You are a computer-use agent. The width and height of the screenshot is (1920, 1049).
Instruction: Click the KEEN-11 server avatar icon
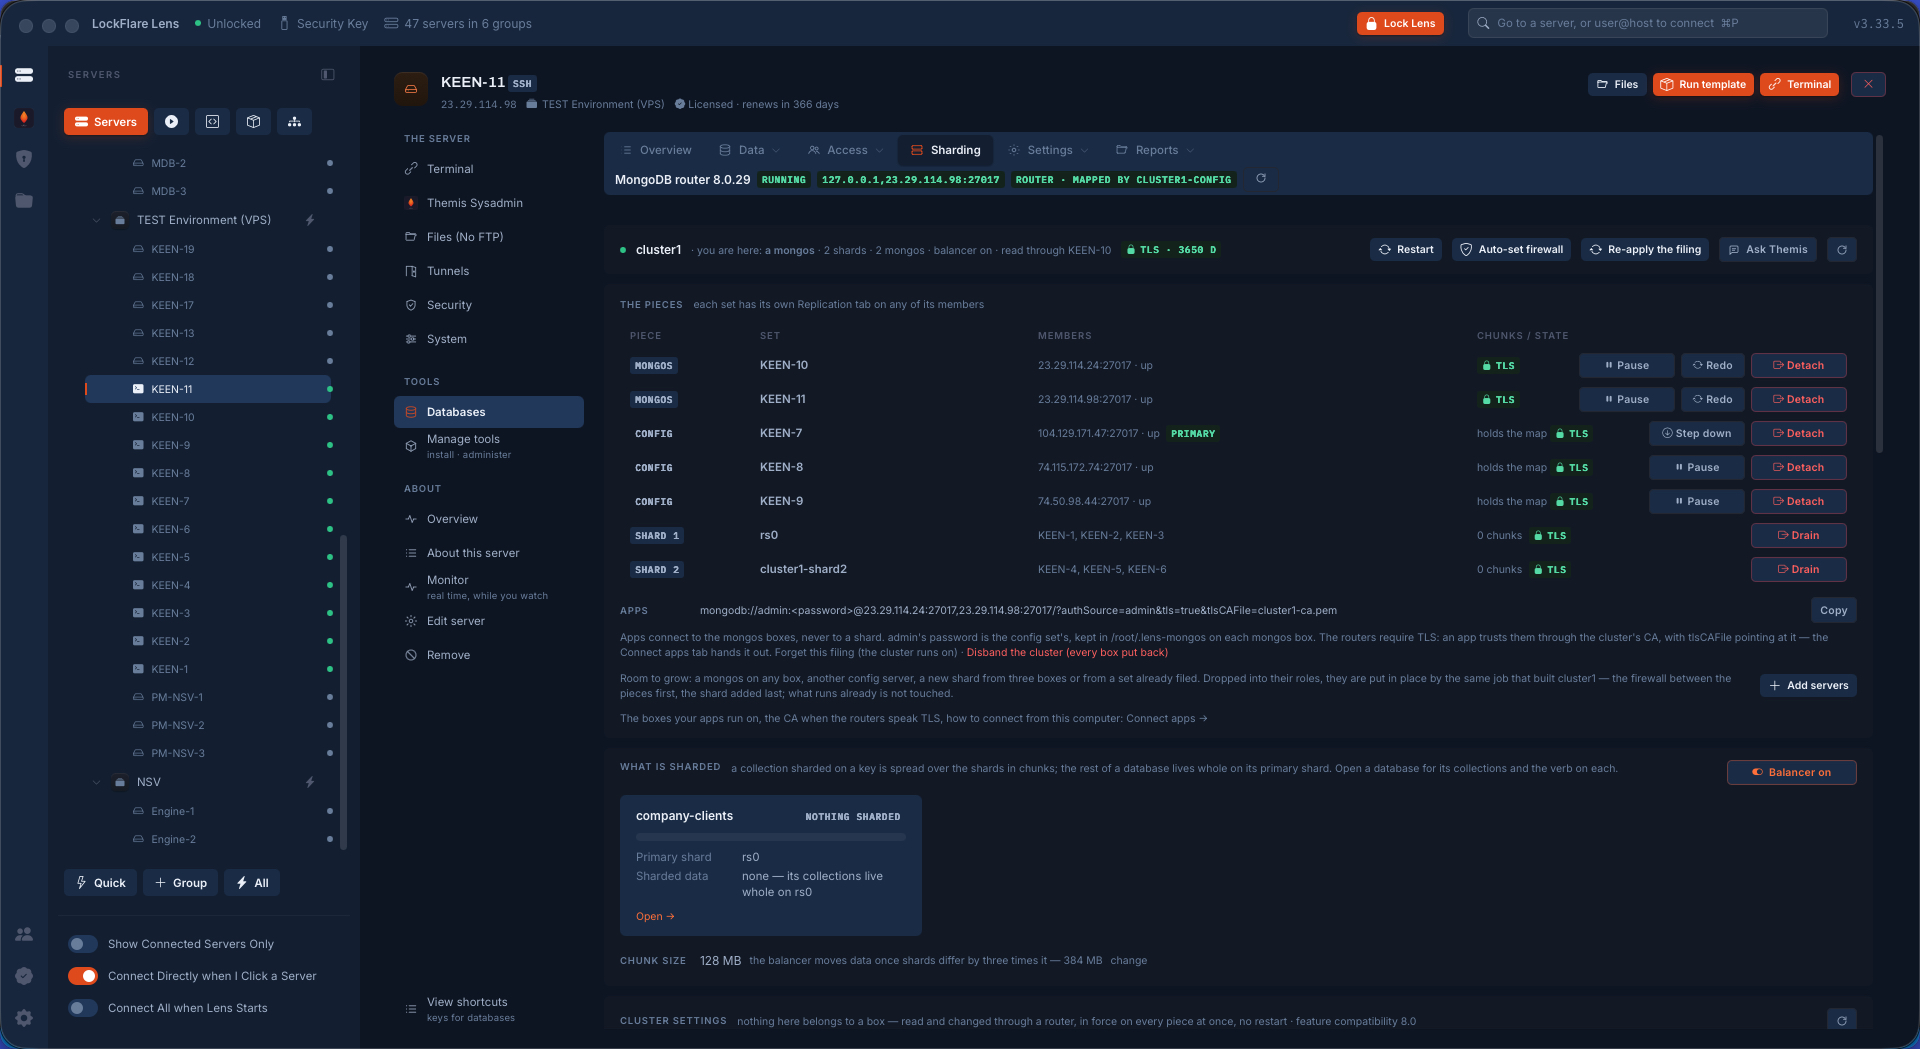(411, 89)
